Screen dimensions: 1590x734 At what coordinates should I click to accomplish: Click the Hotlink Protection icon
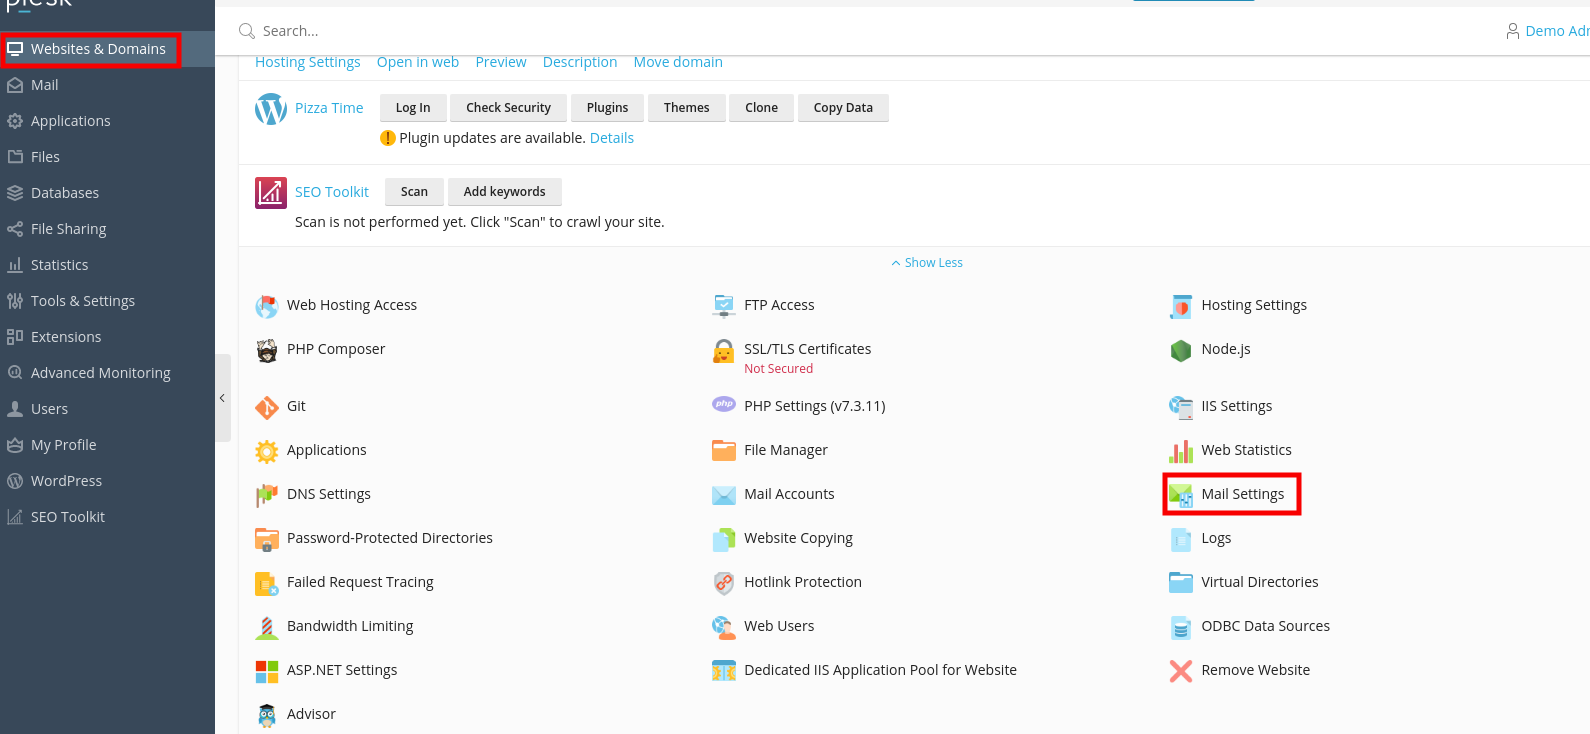[x=724, y=583]
